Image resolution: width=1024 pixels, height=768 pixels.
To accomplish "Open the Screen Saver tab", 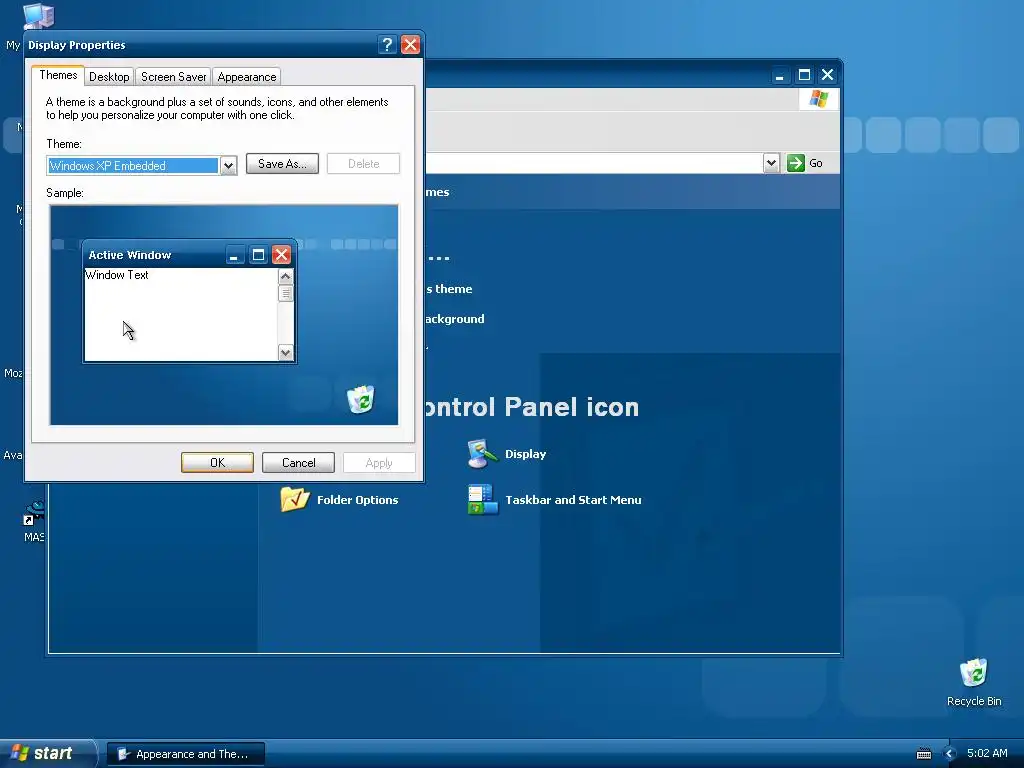I will pos(174,77).
